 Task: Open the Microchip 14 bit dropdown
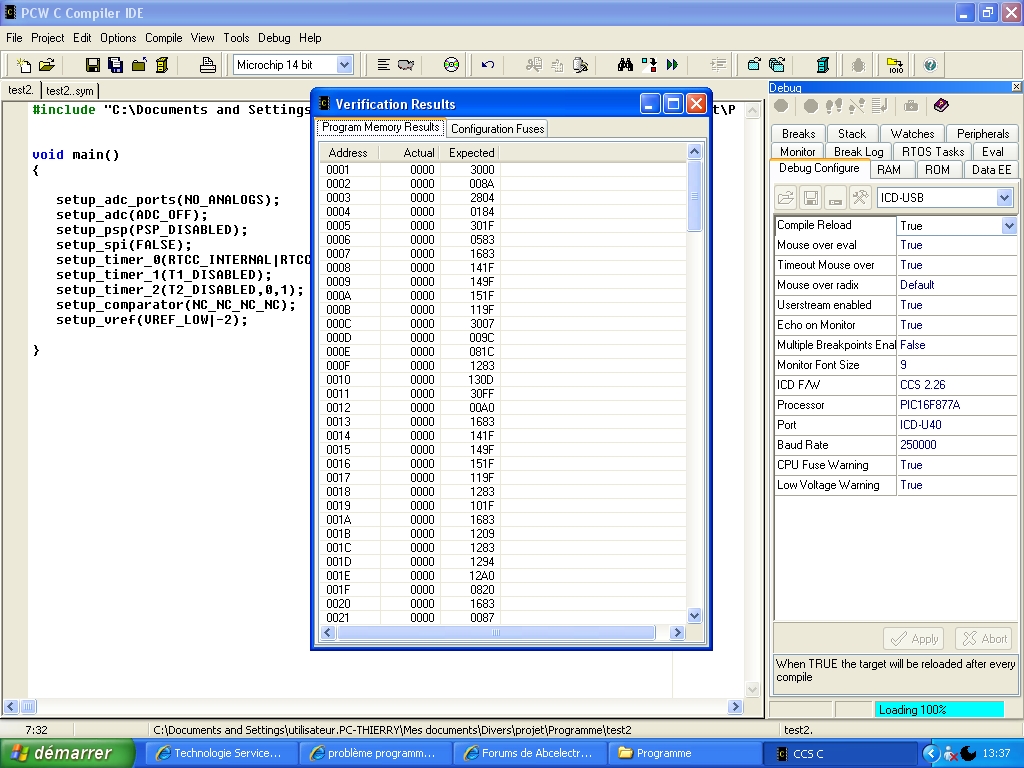point(344,65)
